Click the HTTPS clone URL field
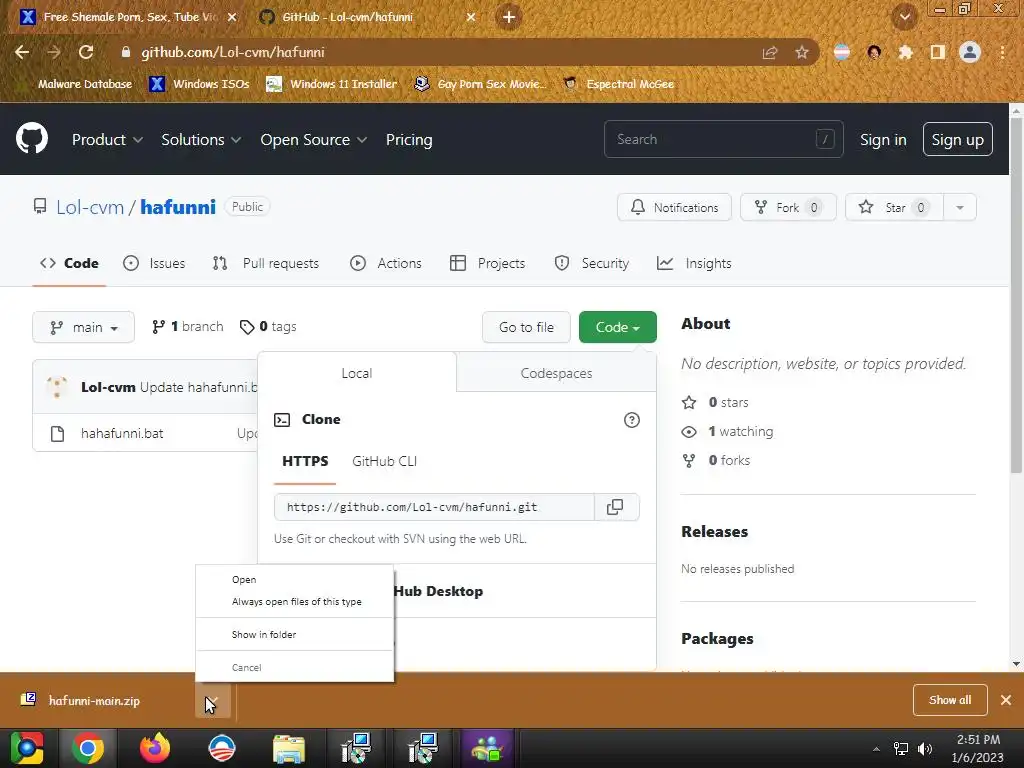 pyautogui.click(x=434, y=507)
